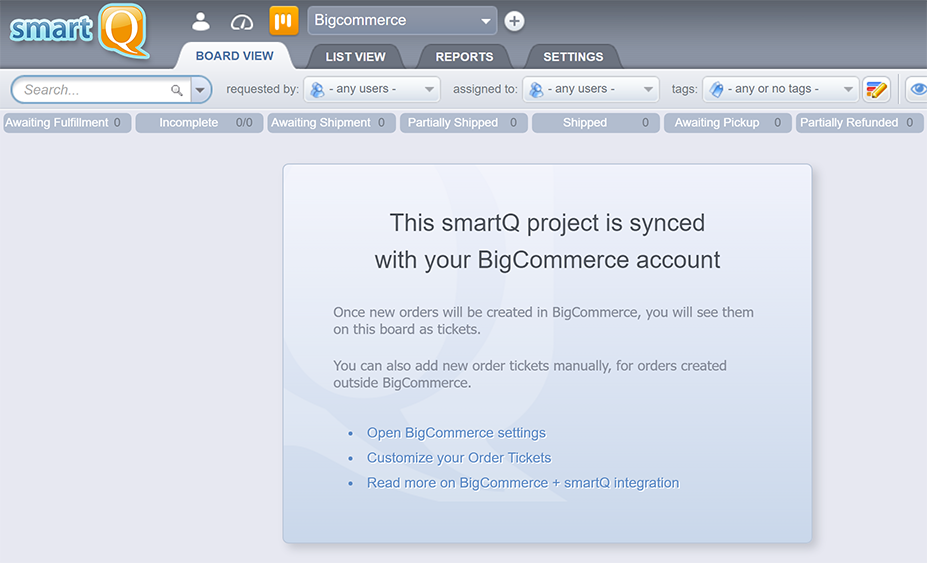Click the smartQ logo

point(79,30)
